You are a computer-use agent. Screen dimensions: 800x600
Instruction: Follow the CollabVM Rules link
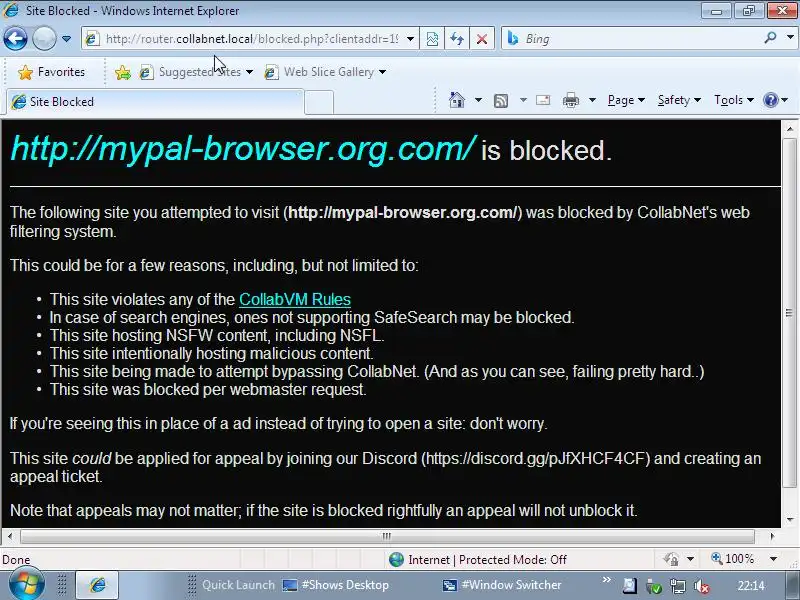tap(295, 299)
